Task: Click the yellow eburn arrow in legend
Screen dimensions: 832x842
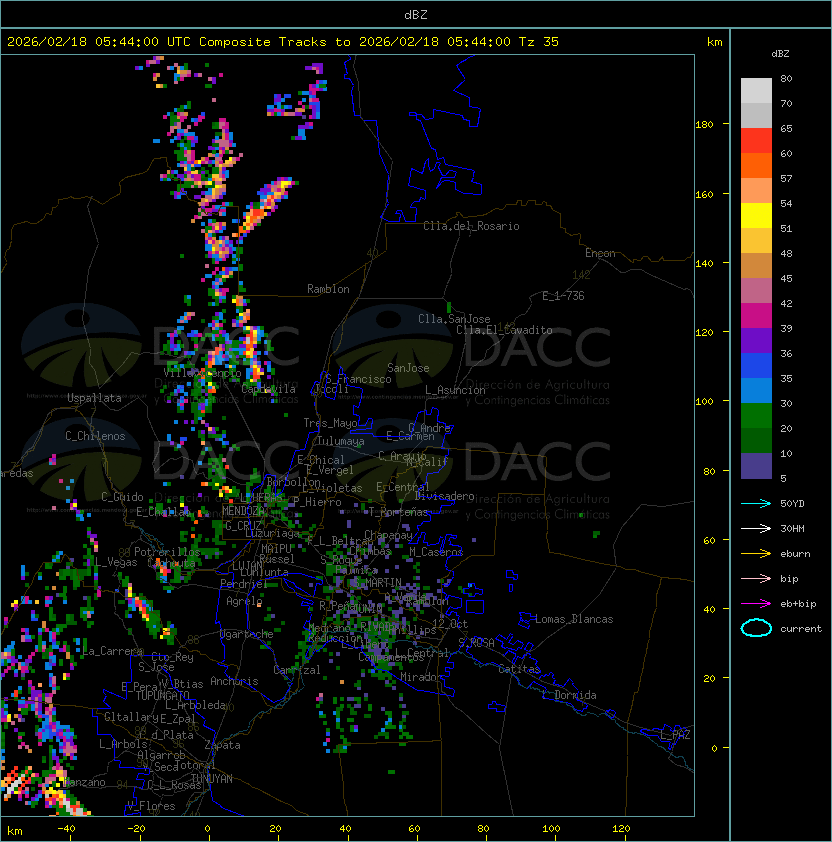Action: 756,554
